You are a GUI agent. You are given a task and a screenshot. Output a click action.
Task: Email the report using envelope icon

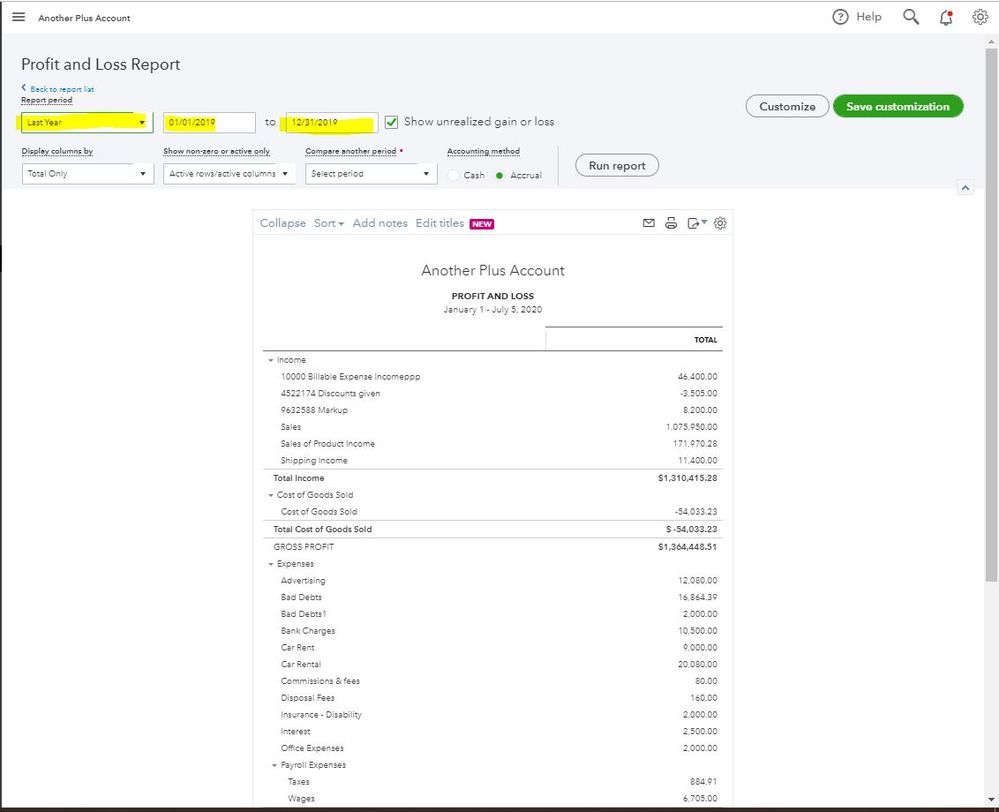(649, 223)
